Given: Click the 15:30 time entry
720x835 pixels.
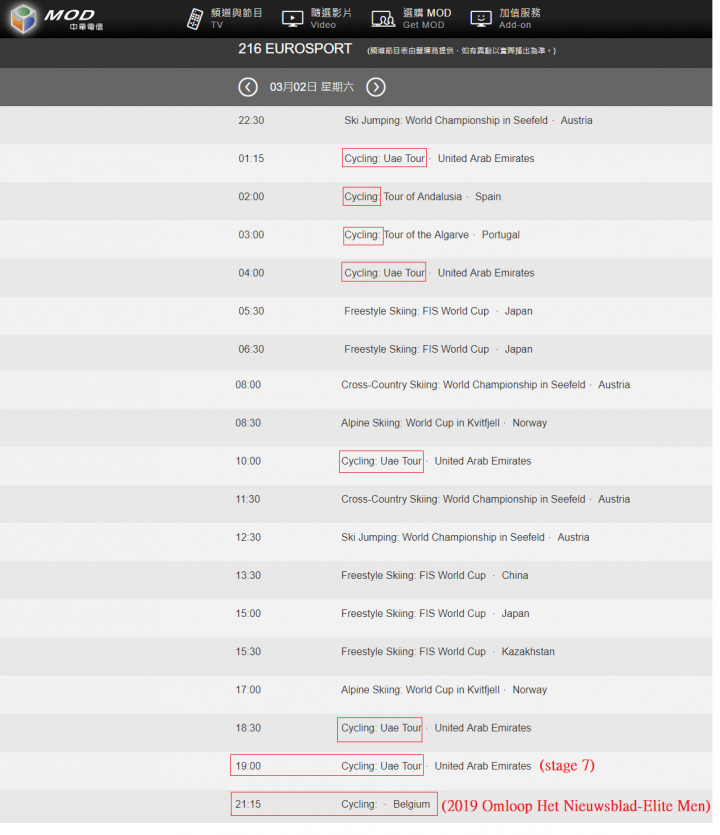Looking at the screenshot, I should click(248, 652).
